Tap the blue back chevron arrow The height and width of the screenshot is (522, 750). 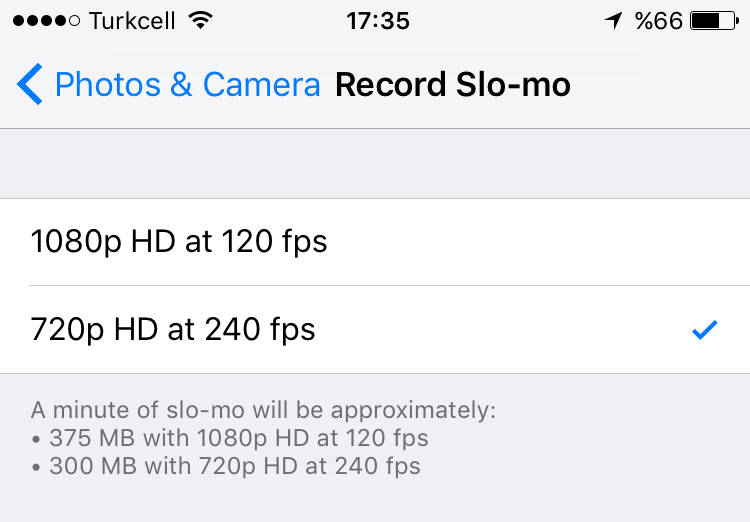[x=30, y=84]
